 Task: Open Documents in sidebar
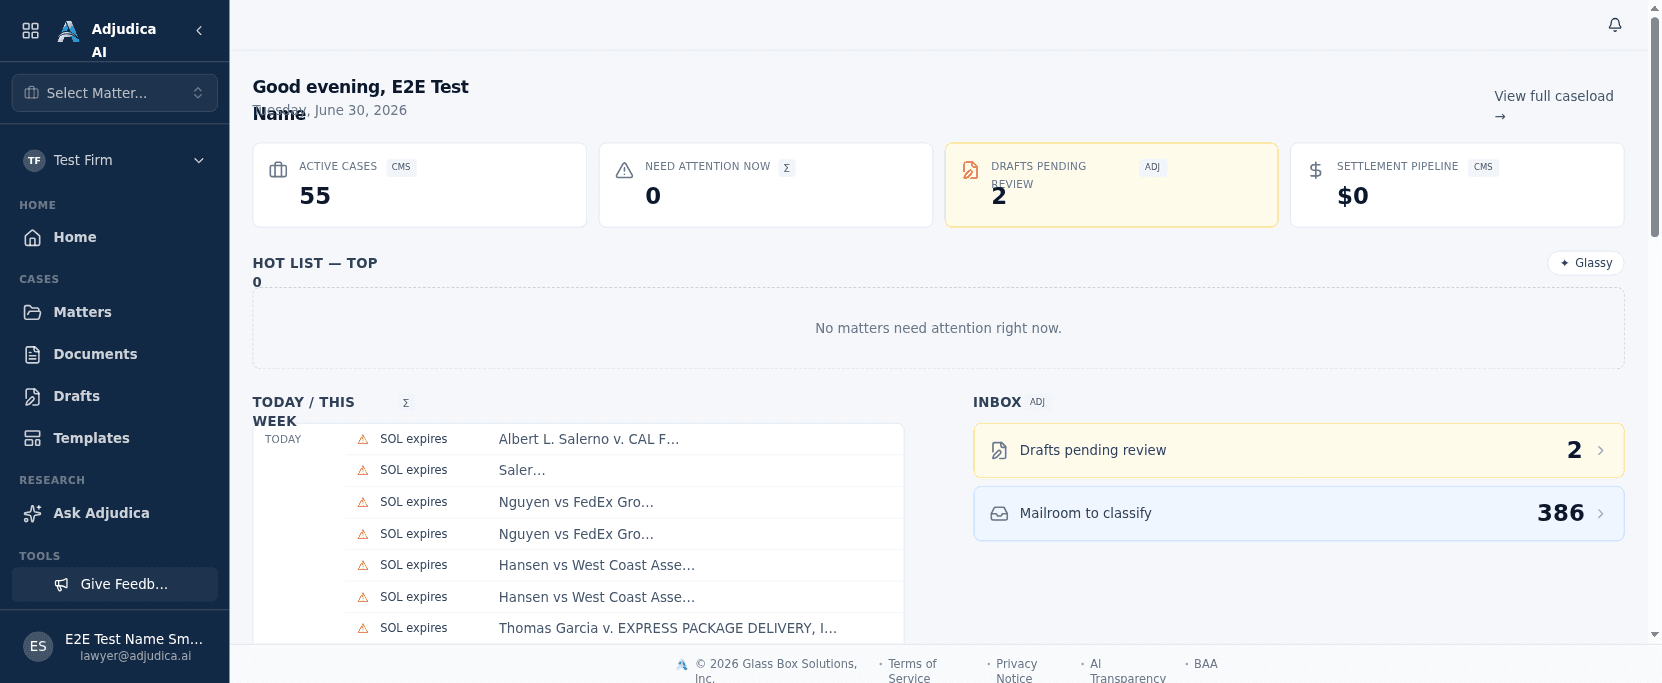point(115,355)
